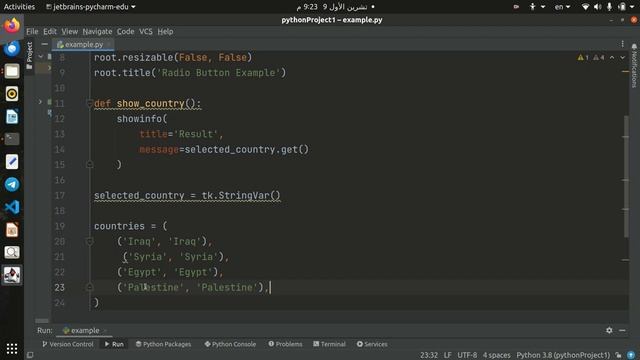The image size is (640, 360).
Task: Open the Version Control tool window
Action: pos(68,344)
